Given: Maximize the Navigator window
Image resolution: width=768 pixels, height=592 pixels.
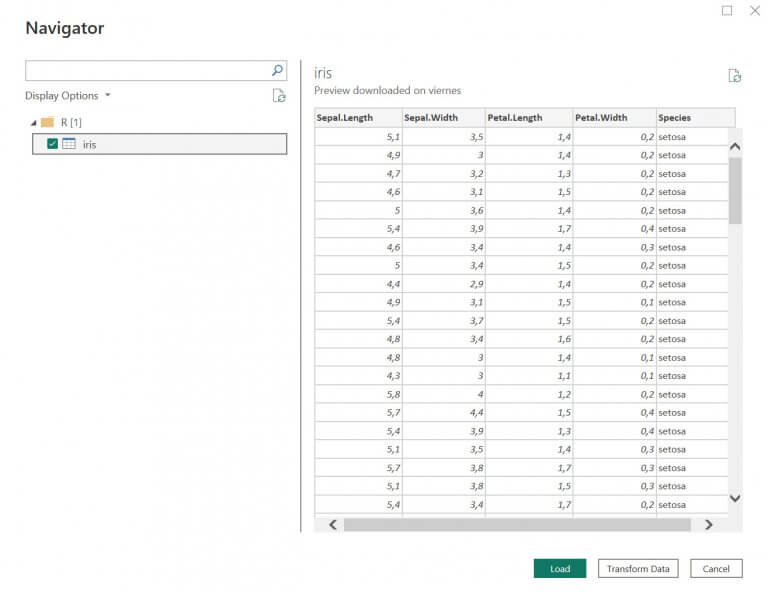Looking at the screenshot, I should click(727, 11).
